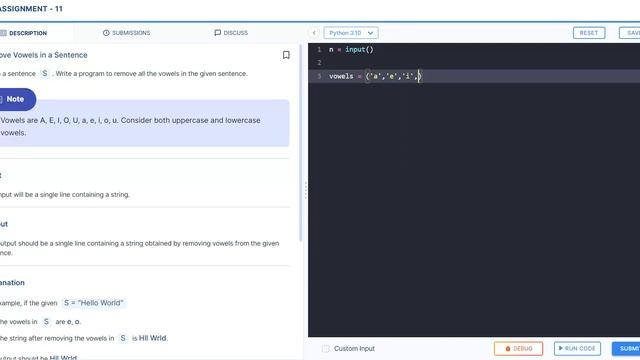Collapse the description panel using the left chevron
The width and height of the screenshot is (640, 360).
[x=314, y=33]
